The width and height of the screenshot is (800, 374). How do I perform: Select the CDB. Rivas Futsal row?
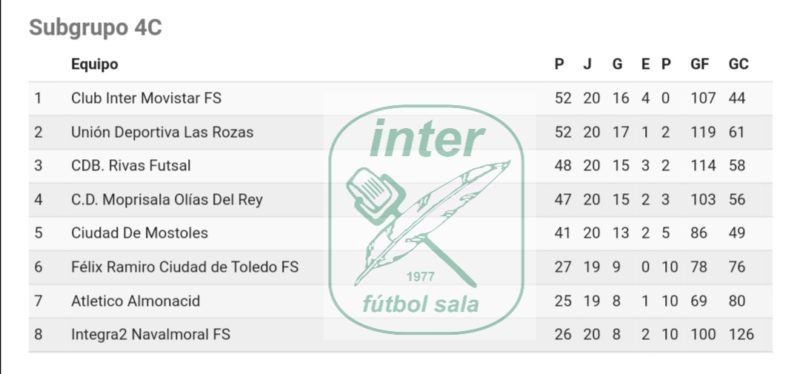coord(400,166)
